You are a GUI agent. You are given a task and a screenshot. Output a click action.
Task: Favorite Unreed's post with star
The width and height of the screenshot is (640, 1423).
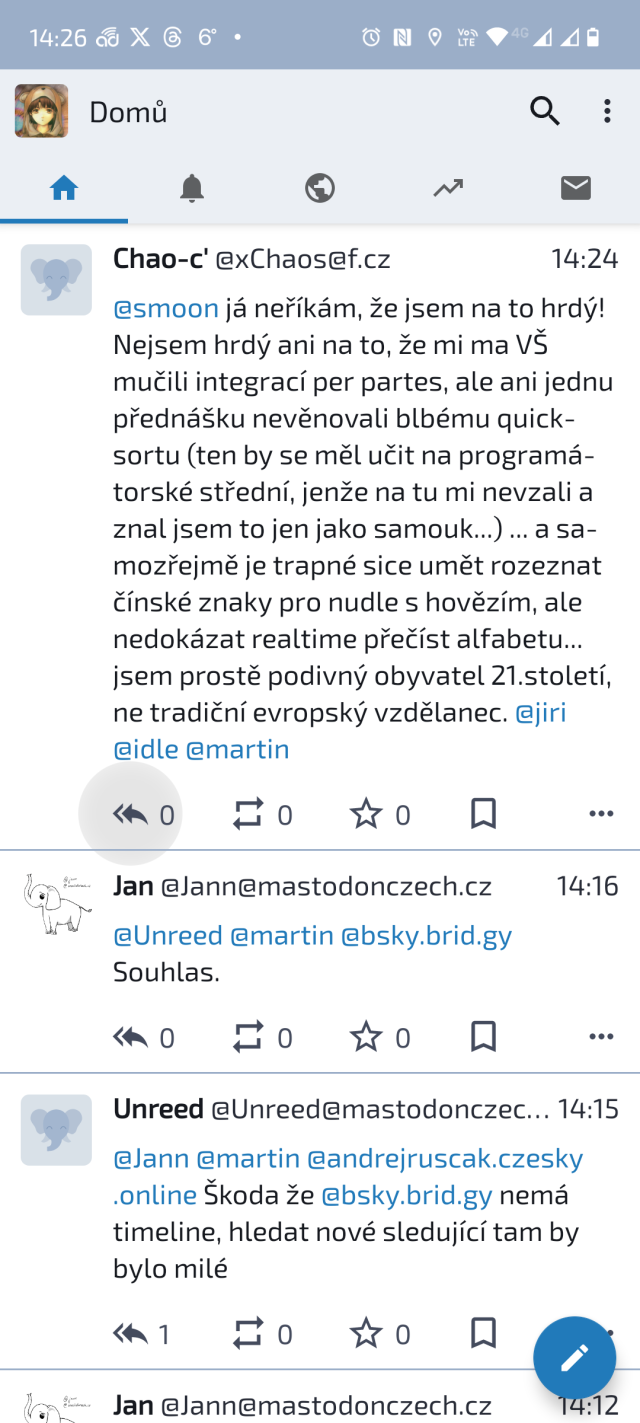coord(366,1333)
